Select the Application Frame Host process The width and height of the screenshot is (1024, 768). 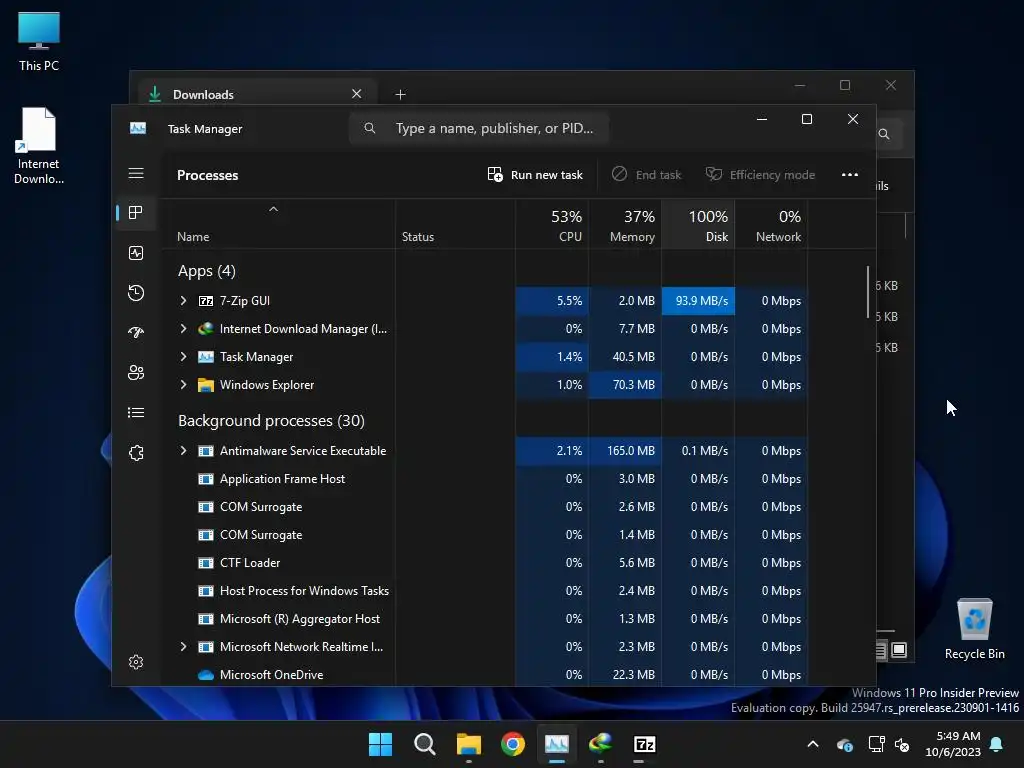pos(484,479)
